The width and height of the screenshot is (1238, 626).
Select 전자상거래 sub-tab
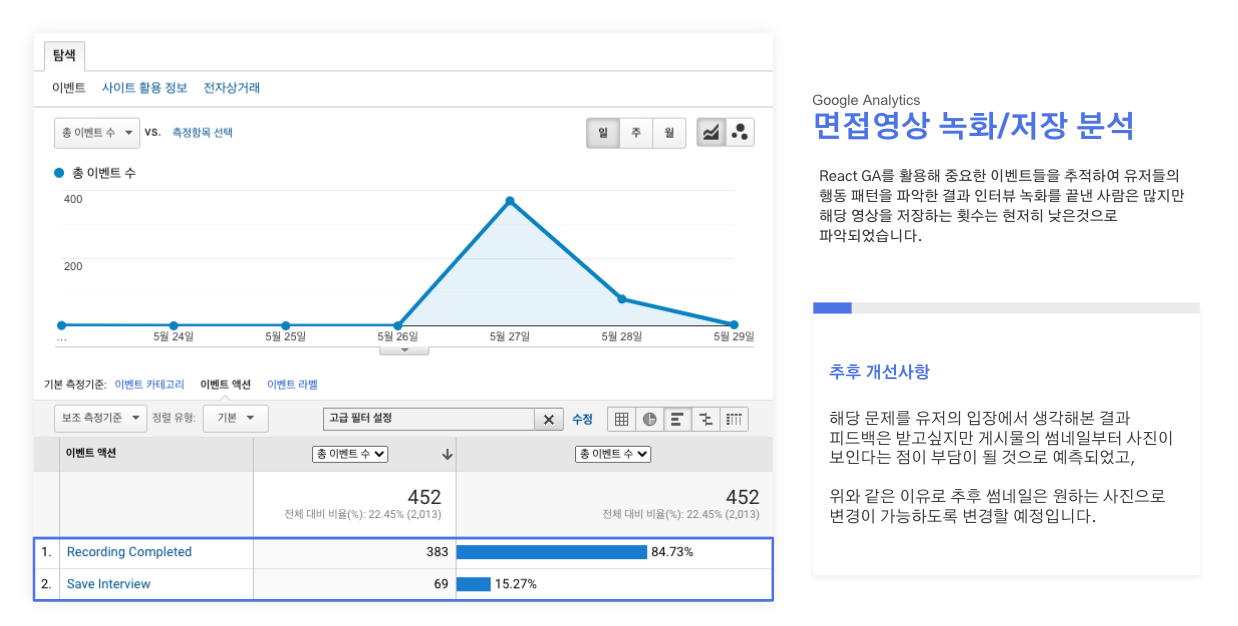tap(231, 88)
